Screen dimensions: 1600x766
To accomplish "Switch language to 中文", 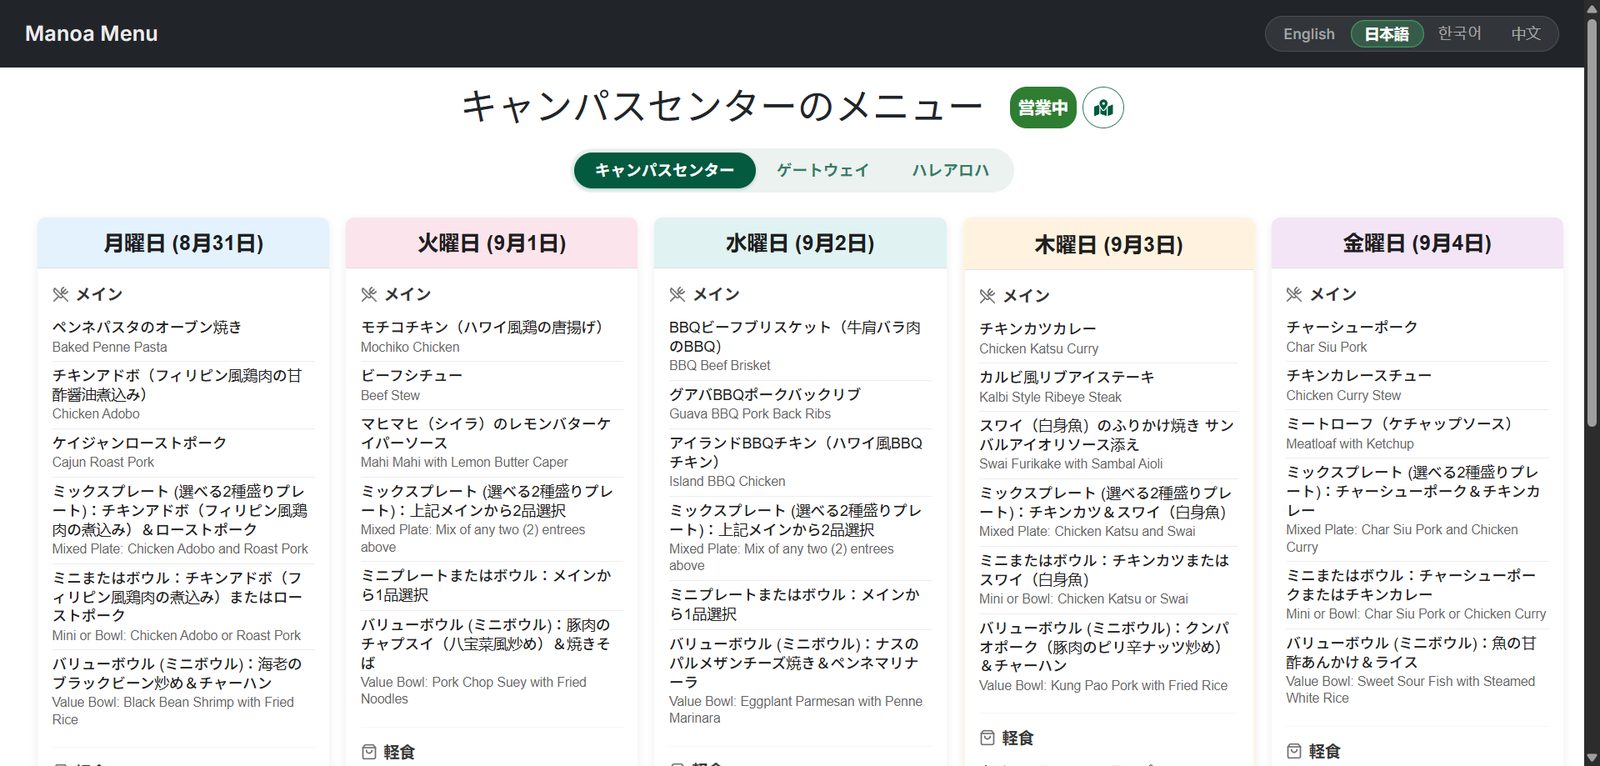I will point(1525,34).
